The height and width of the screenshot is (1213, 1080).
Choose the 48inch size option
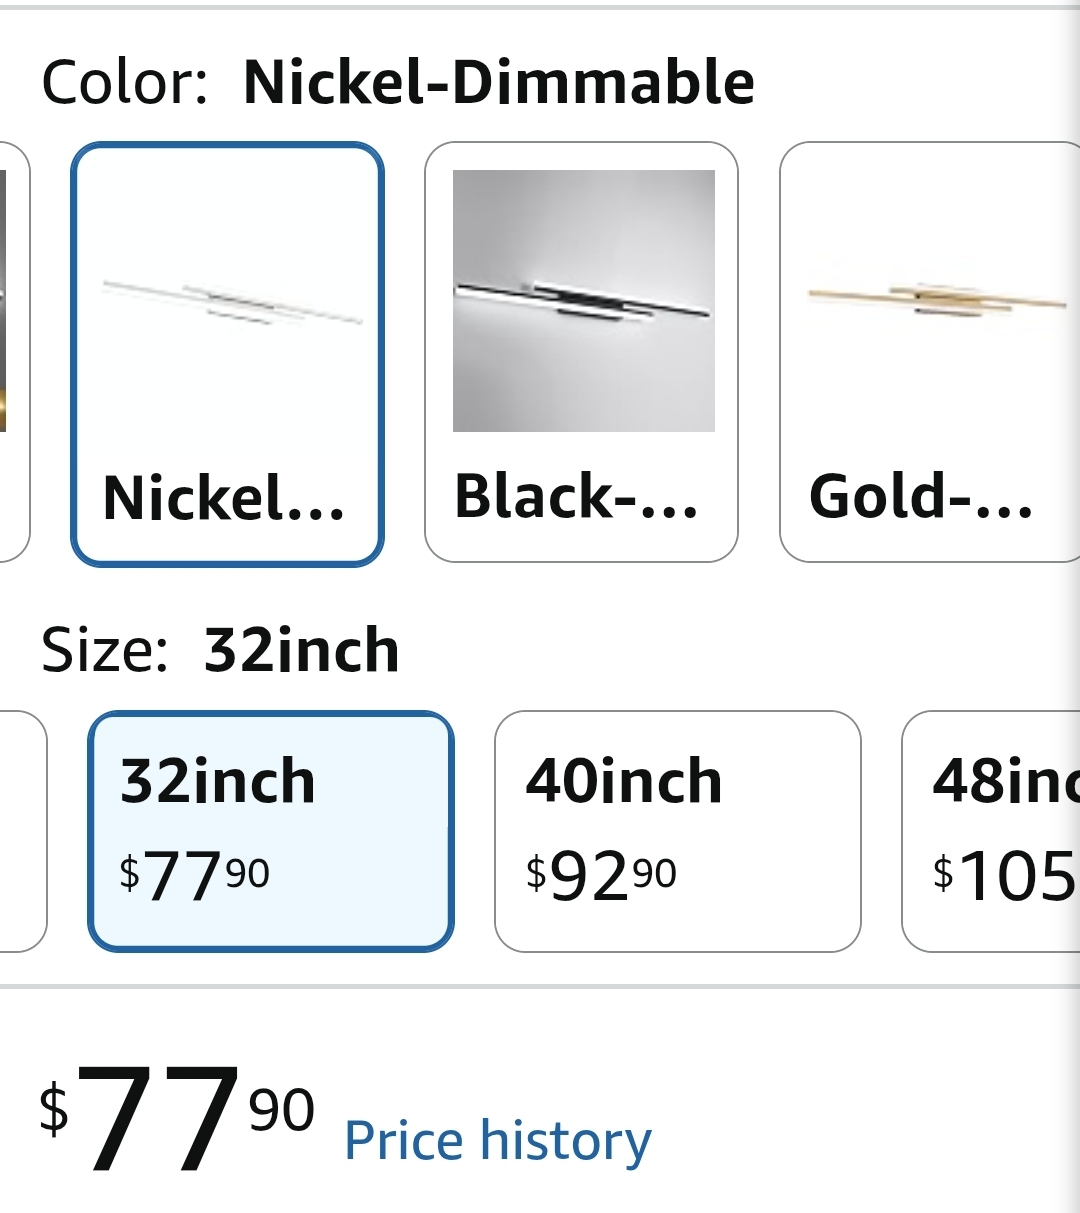pos(991,831)
